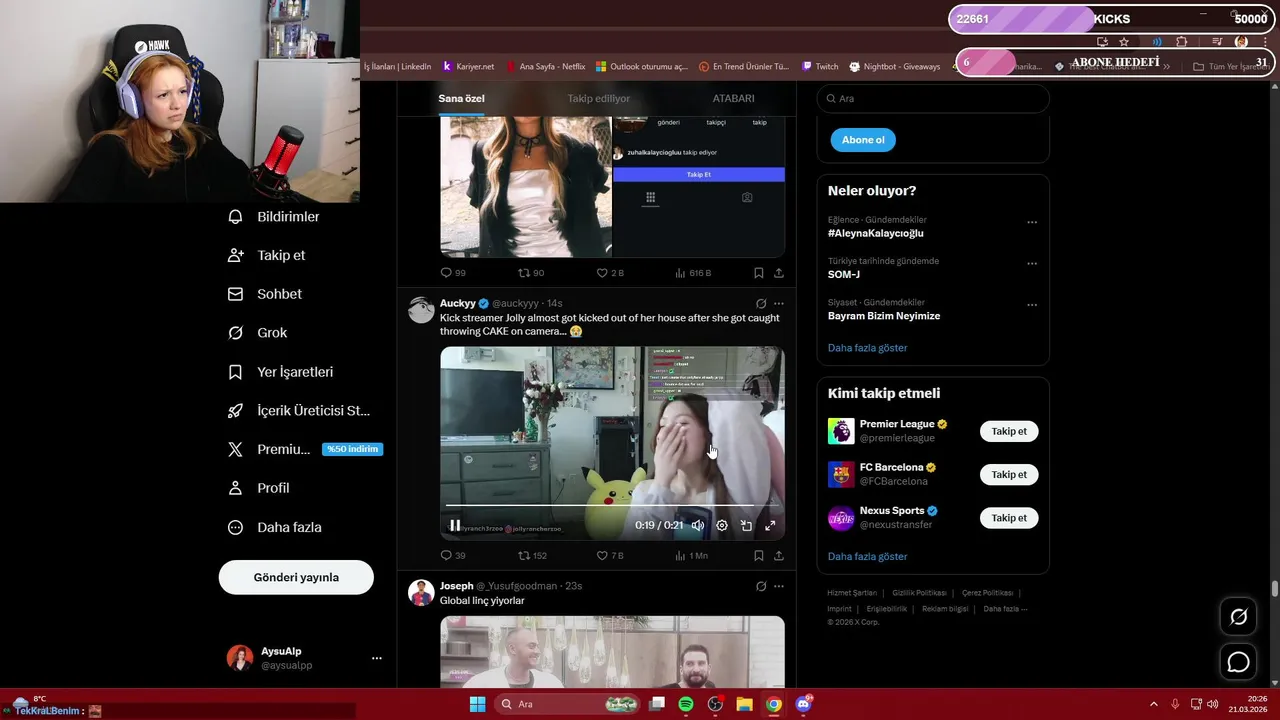Screen dimensions: 1280x720
Task: Ask Grok about the Auckyy post
Action: (x=761, y=303)
